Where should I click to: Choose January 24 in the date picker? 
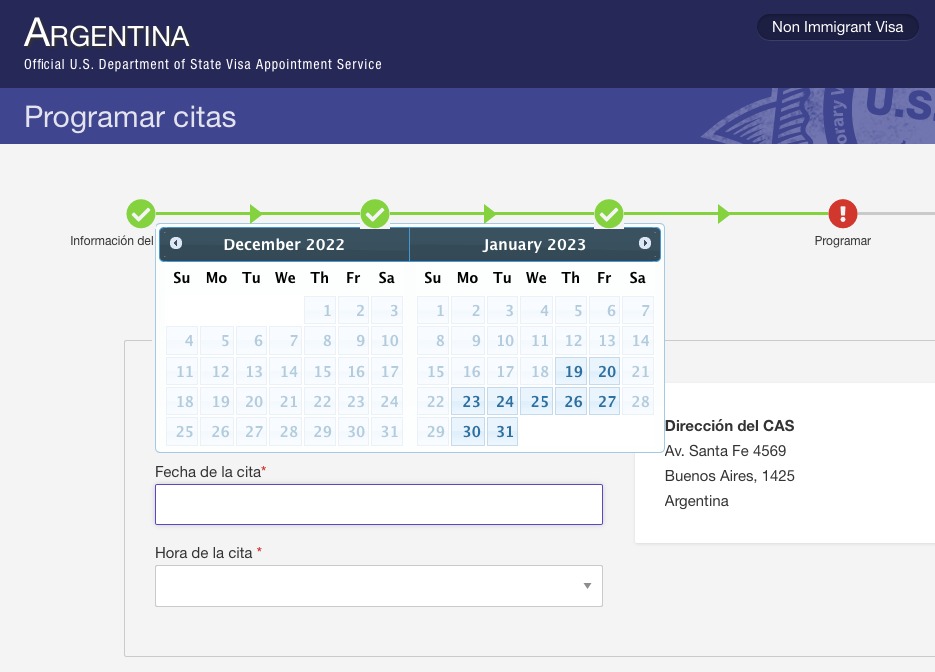click(x=503, y=402)
